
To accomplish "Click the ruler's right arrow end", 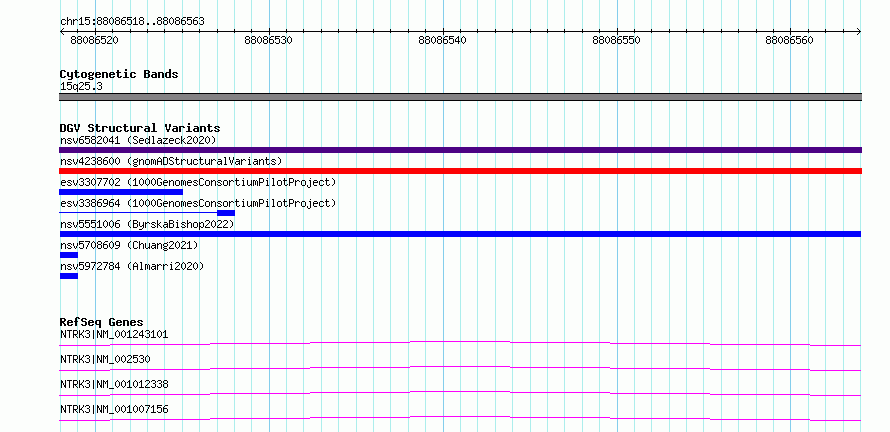I will [x=859, y=32].
